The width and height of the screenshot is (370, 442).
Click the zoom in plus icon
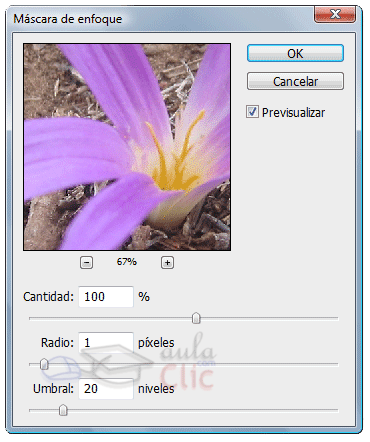click(x=167, y=263)
